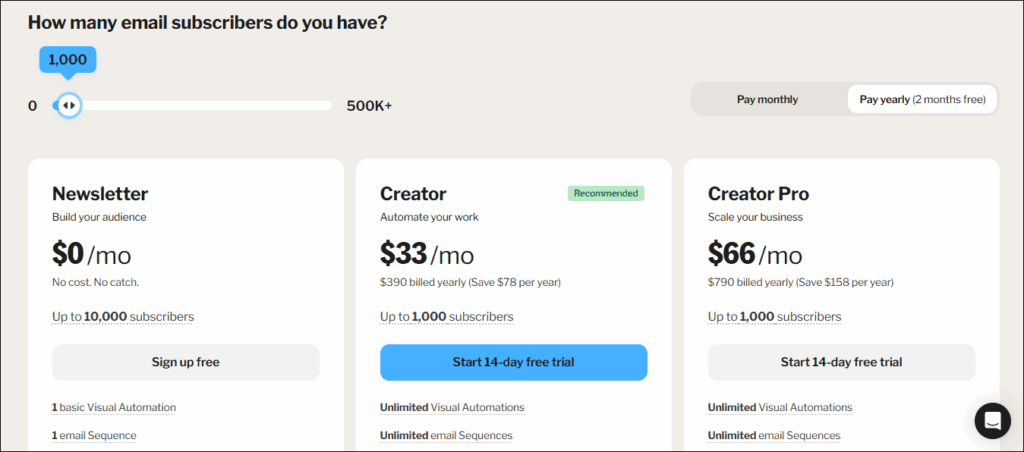
Task: Click '1 email Sequence' feature link
Action: 94,435
